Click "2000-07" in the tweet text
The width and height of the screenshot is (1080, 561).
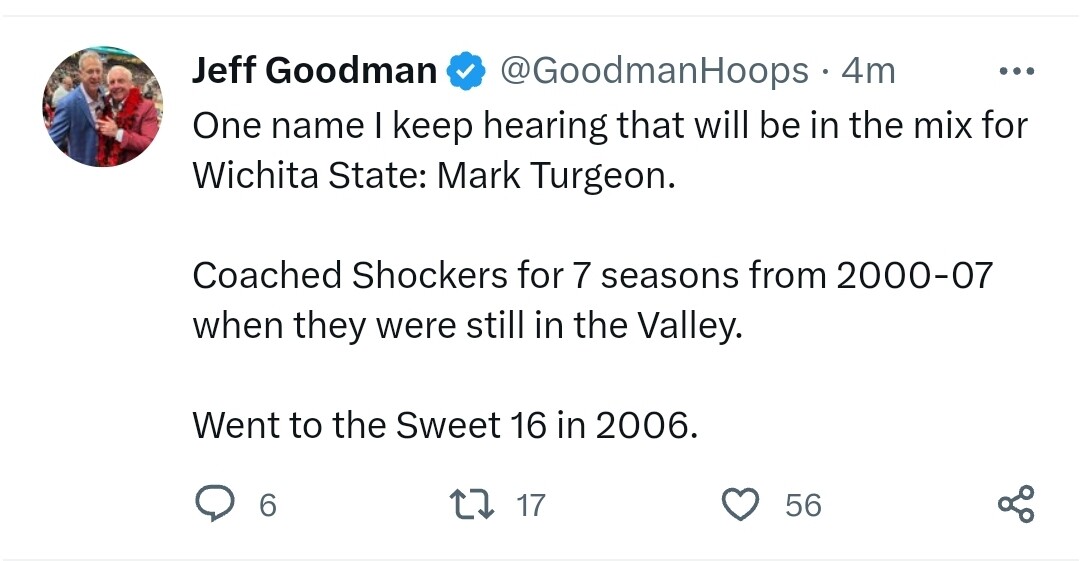point(914,275)
